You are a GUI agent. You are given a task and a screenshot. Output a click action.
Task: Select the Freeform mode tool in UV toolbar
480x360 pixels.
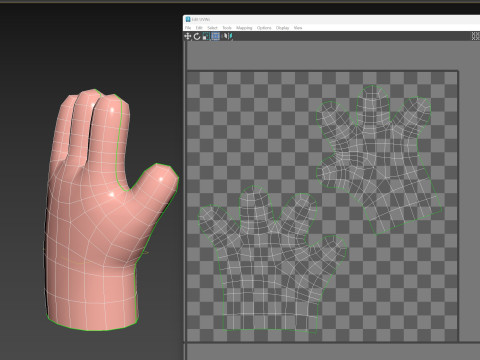point(215,36)
